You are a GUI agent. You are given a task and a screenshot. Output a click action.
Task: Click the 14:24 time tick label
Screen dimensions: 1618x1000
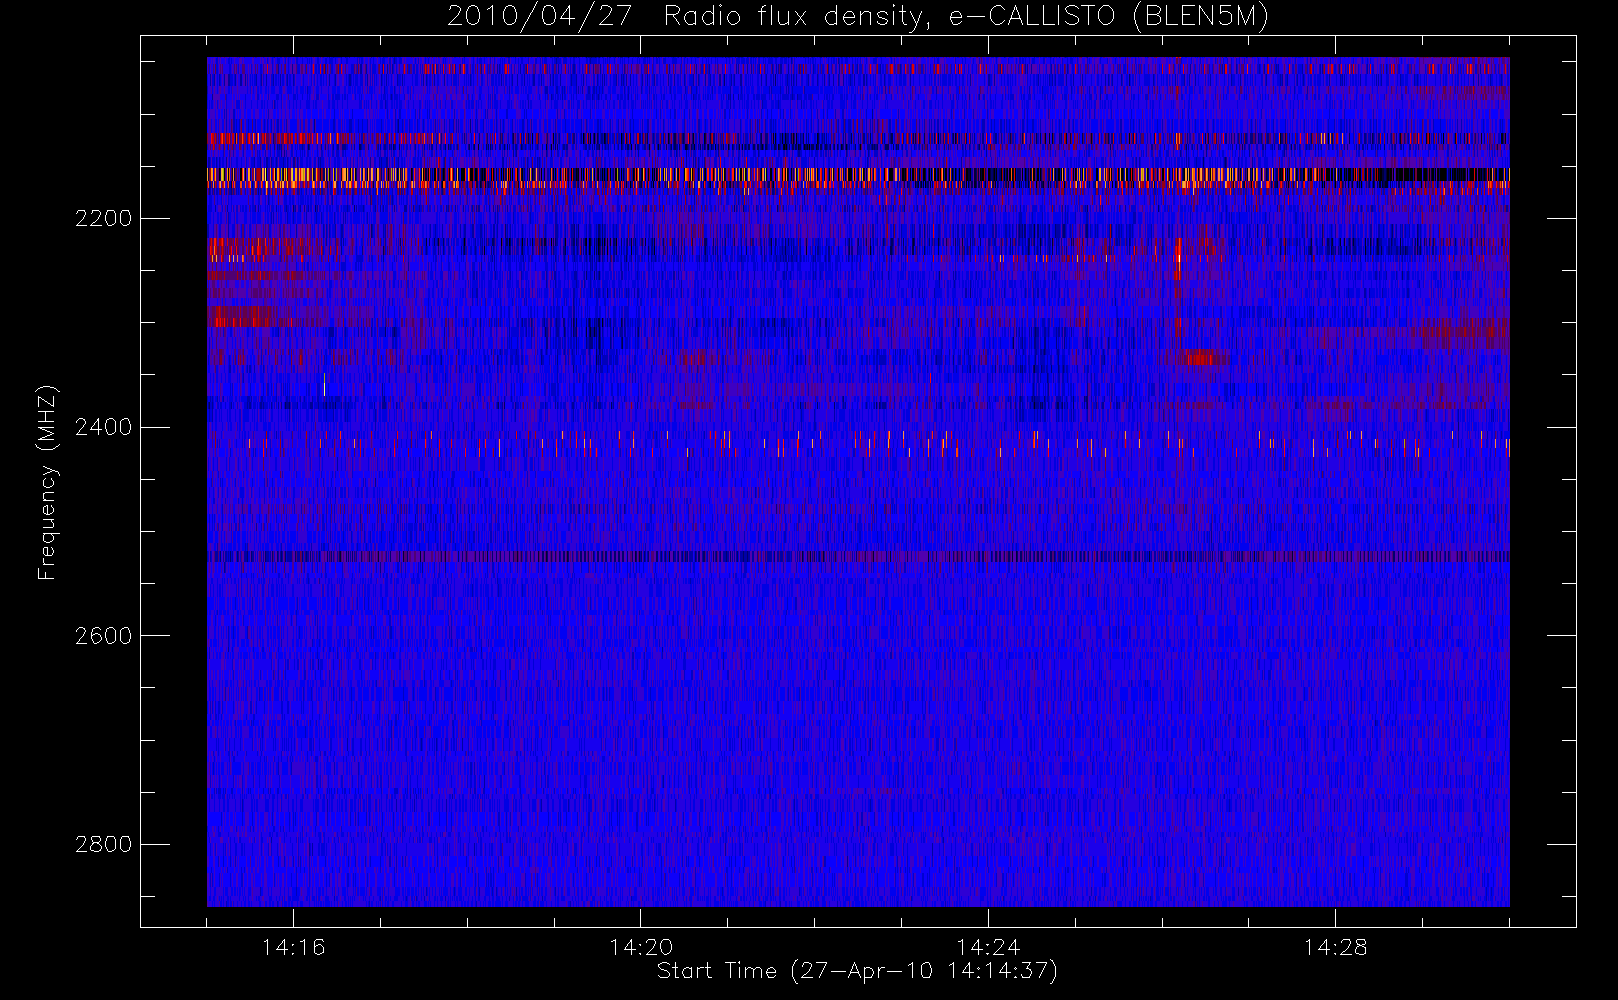(988, 947)
